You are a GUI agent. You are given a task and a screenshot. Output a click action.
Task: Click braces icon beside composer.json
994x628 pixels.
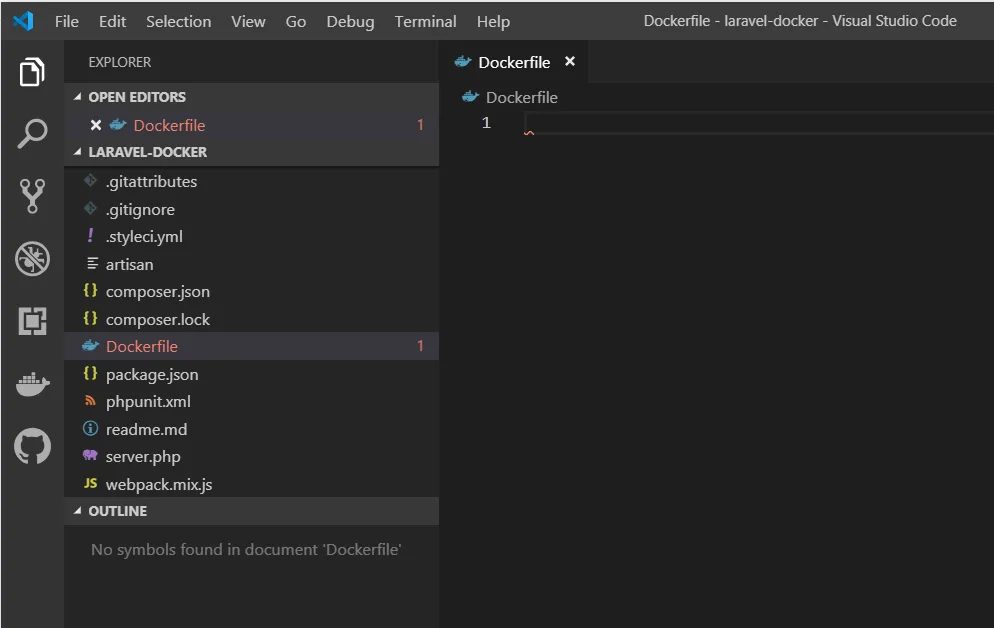(x=91, y=291)
